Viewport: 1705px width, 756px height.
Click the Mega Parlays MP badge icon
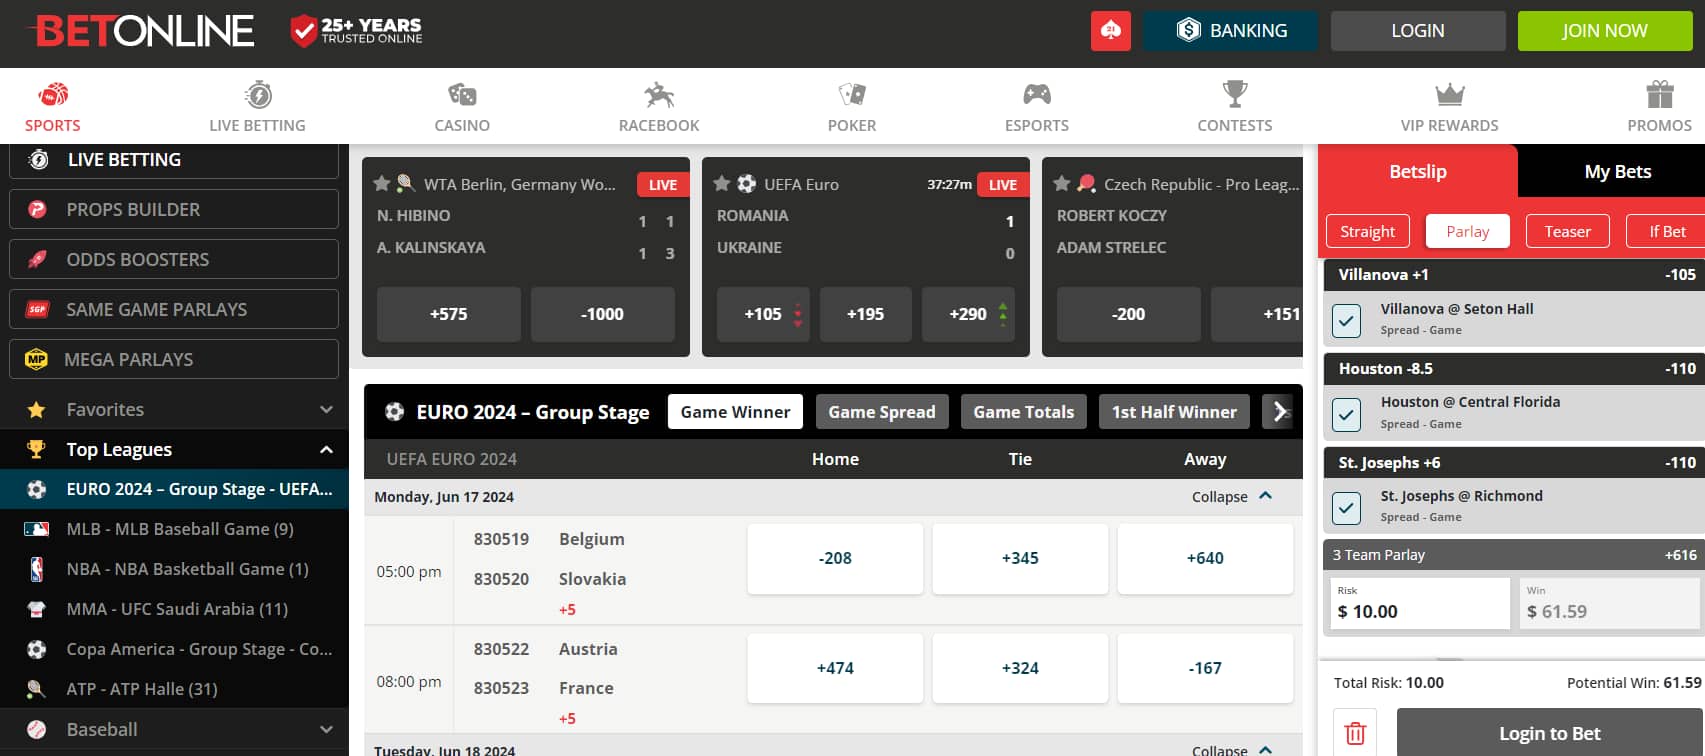(36, 359)
